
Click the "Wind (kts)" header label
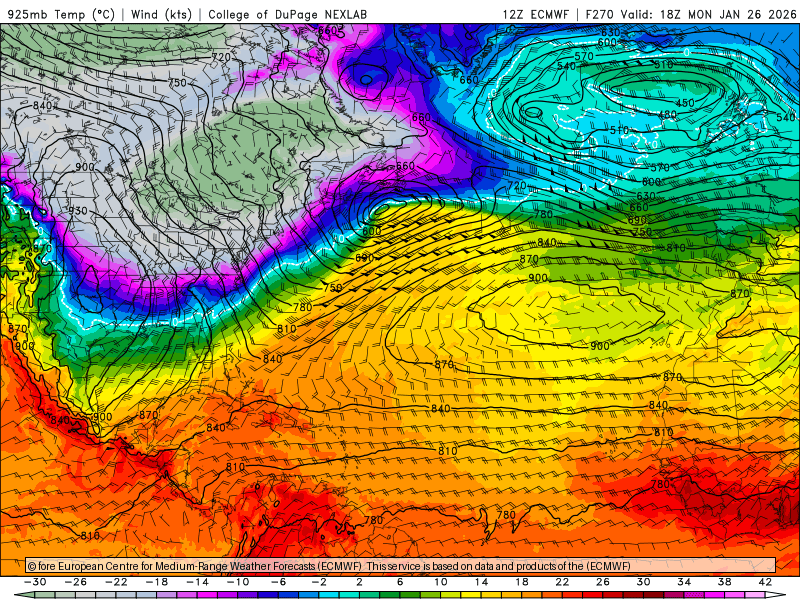[162, 14]
